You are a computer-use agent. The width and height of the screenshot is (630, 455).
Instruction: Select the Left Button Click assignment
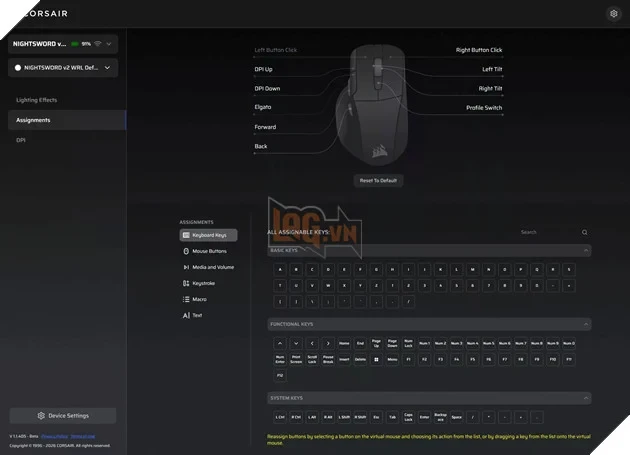276,50
